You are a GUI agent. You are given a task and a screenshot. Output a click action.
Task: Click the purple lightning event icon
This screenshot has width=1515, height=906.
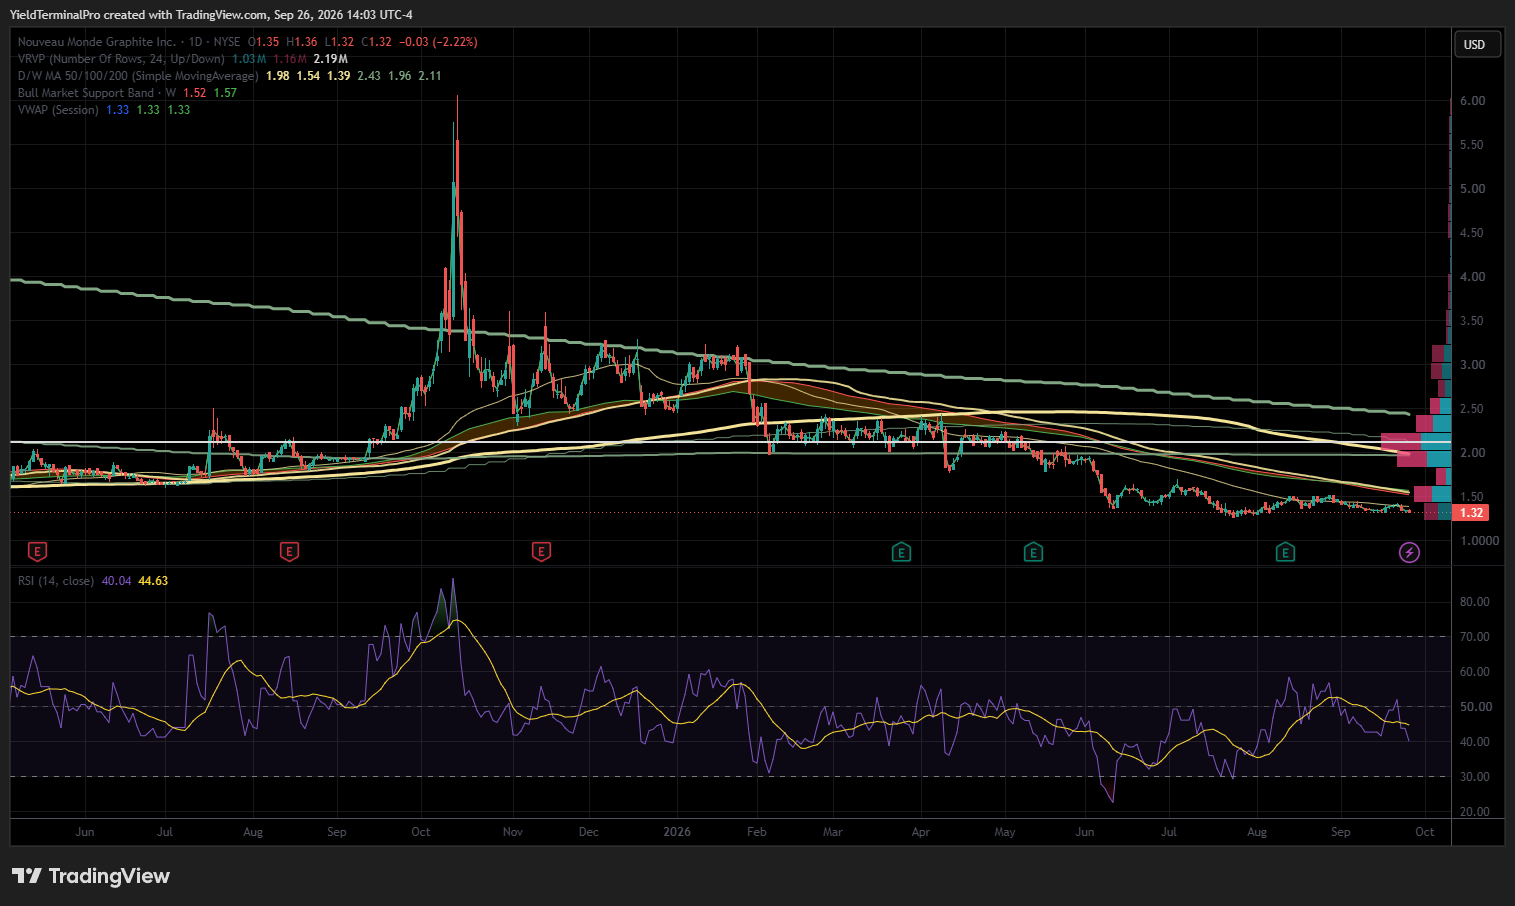1409,552
